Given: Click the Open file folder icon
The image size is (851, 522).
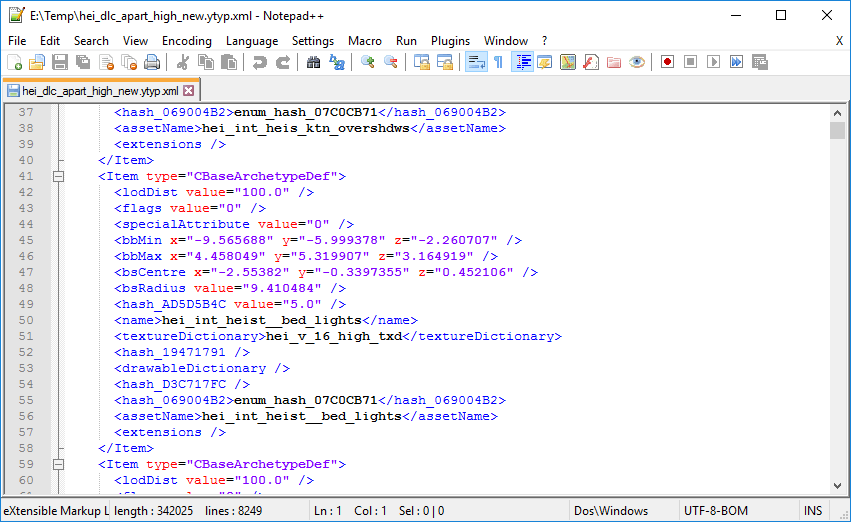Looking at the screenshot, I should 38,62.
